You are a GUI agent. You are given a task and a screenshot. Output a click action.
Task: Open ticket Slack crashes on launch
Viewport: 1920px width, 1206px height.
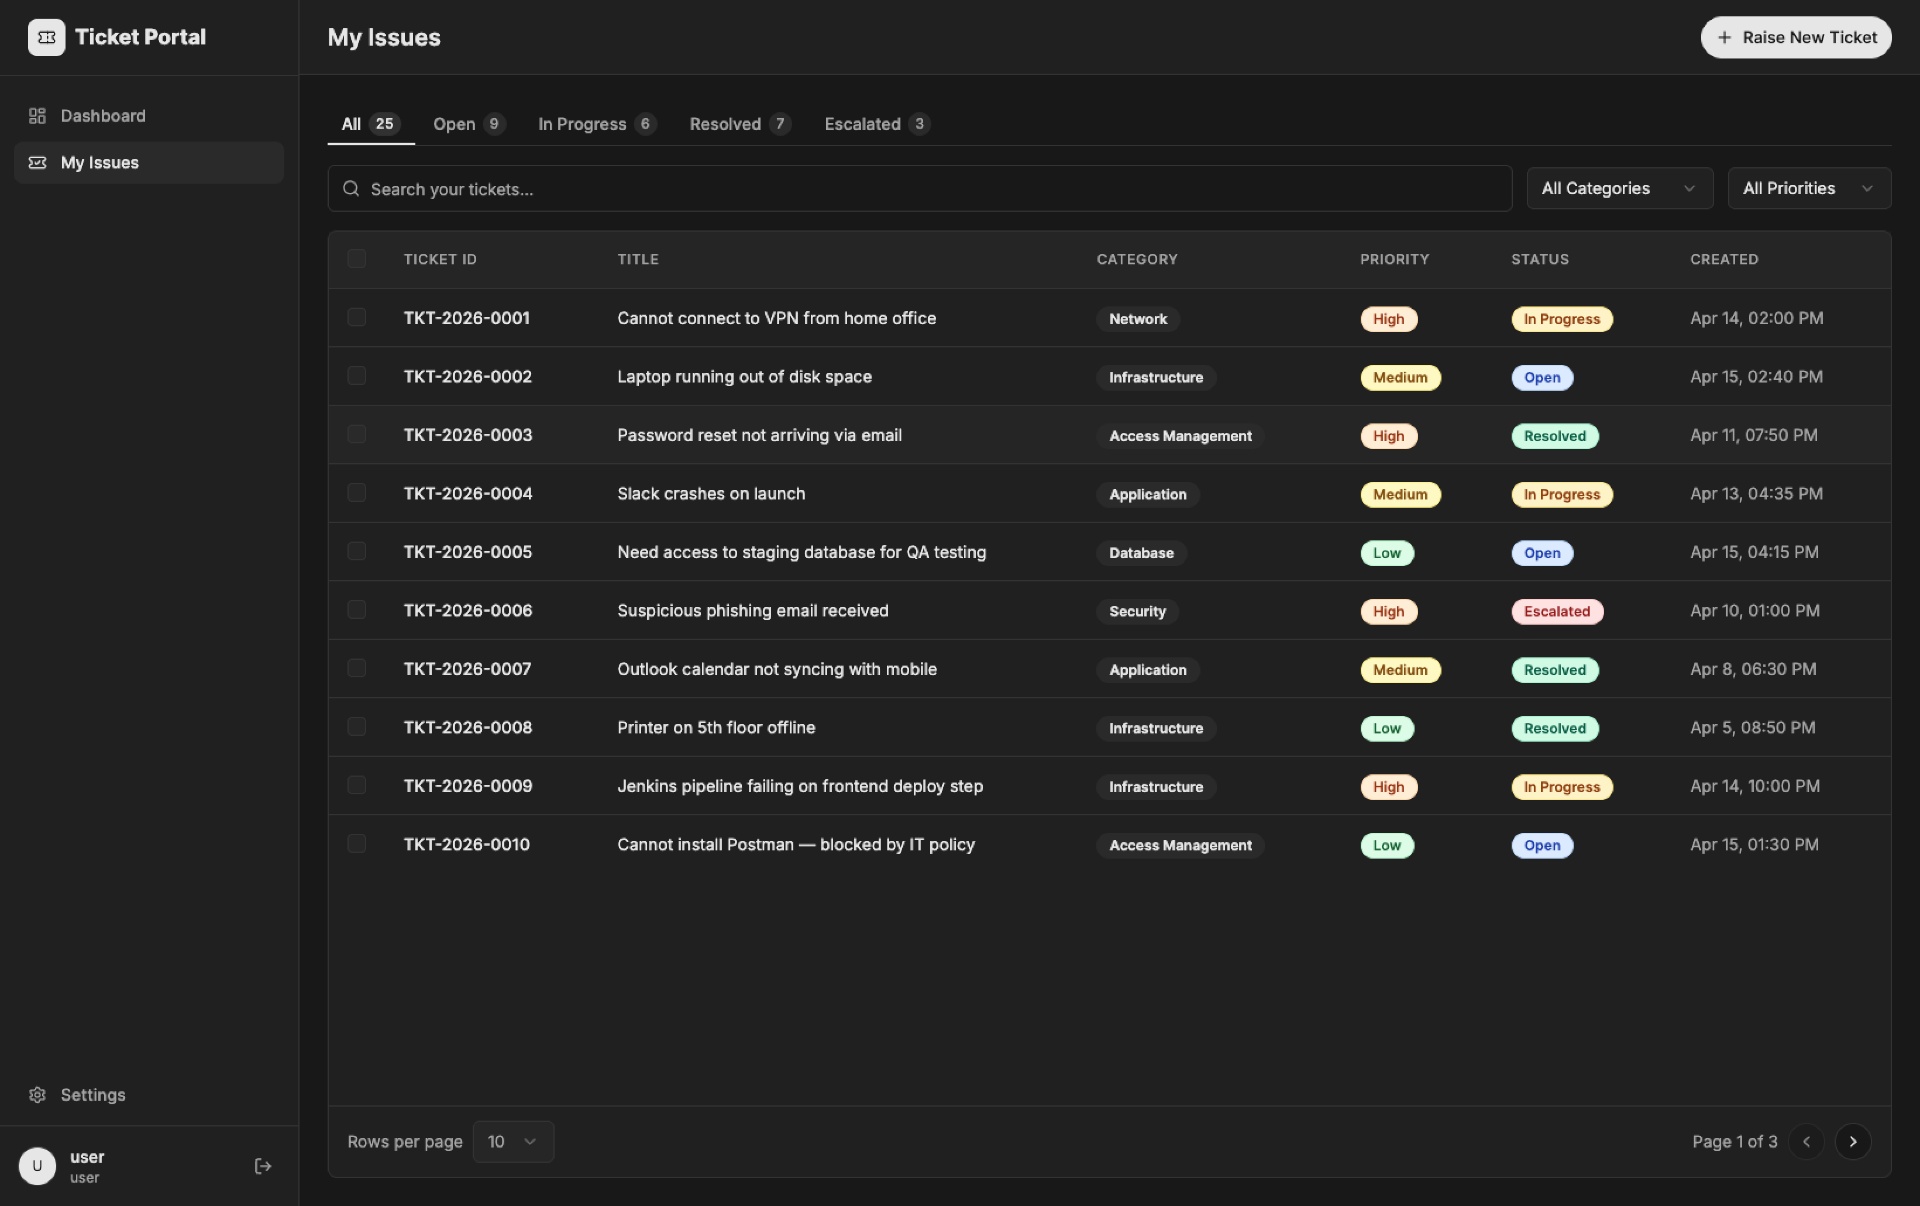click(711, 493)
